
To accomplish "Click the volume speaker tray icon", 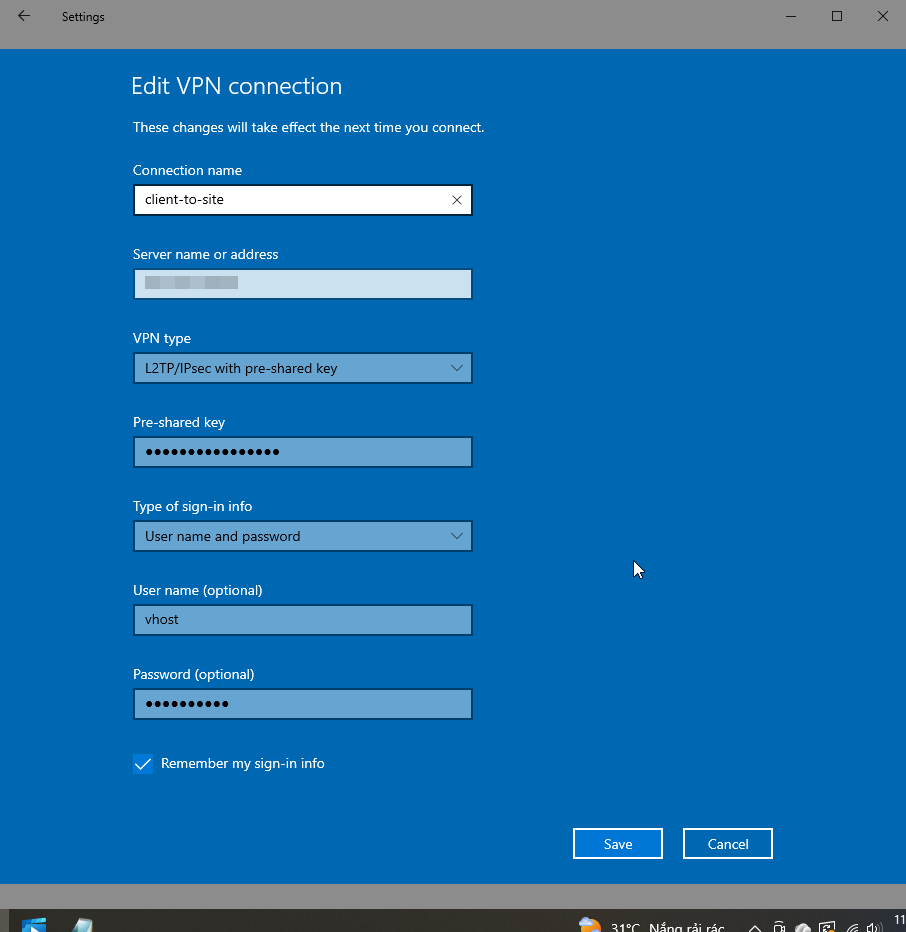I will pyautogui.click(x=876, y=927).
